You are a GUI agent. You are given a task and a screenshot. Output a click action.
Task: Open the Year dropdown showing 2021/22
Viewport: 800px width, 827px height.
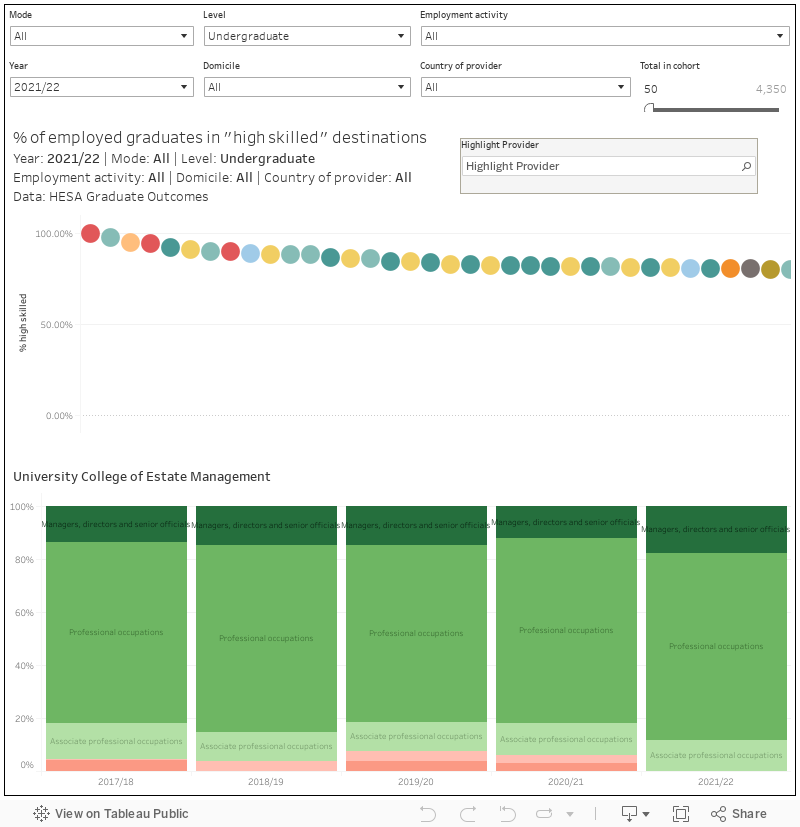(101, 87)
